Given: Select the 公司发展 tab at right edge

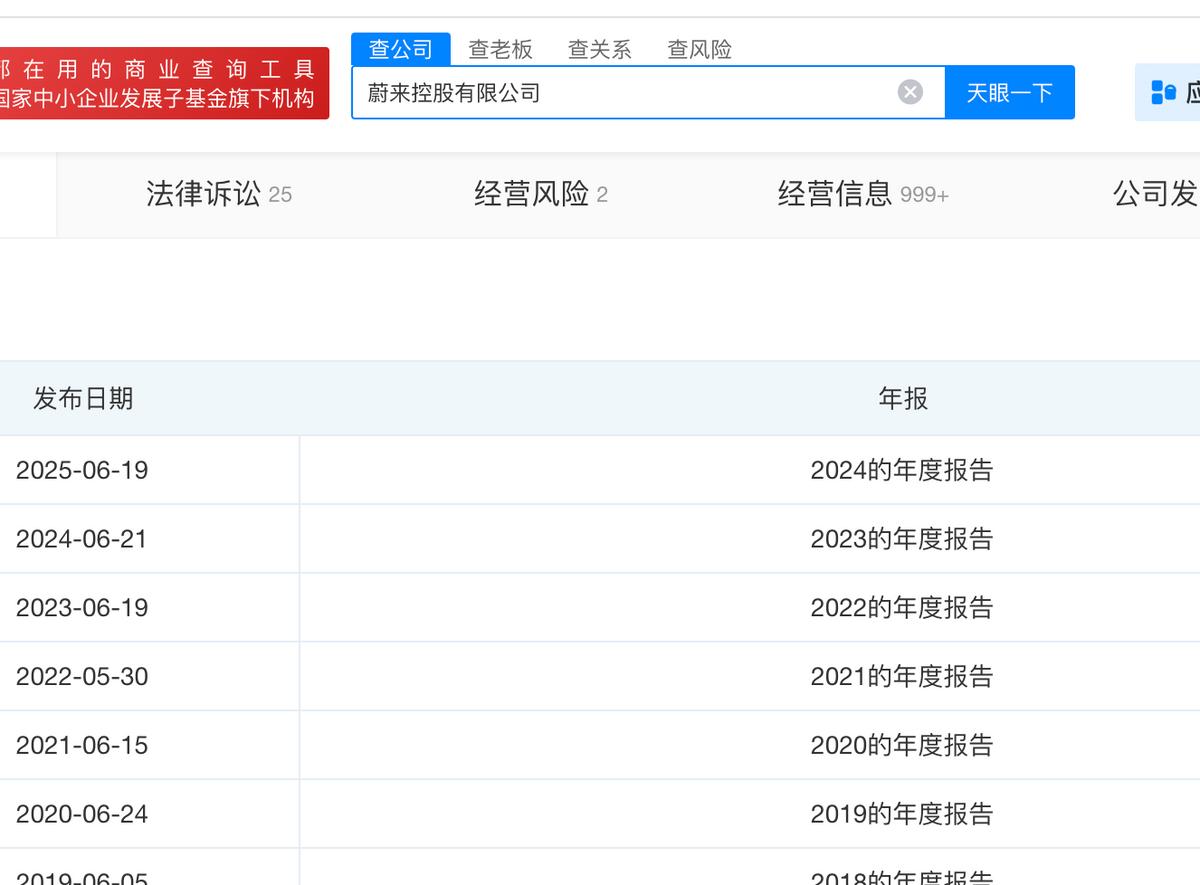Looking at the screenshot, I should pos(1156,194).
